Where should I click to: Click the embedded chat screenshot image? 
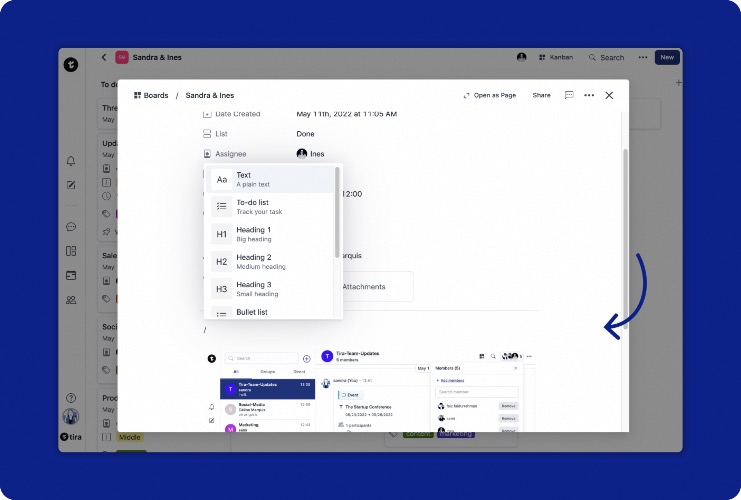click(x=371, y=390)
